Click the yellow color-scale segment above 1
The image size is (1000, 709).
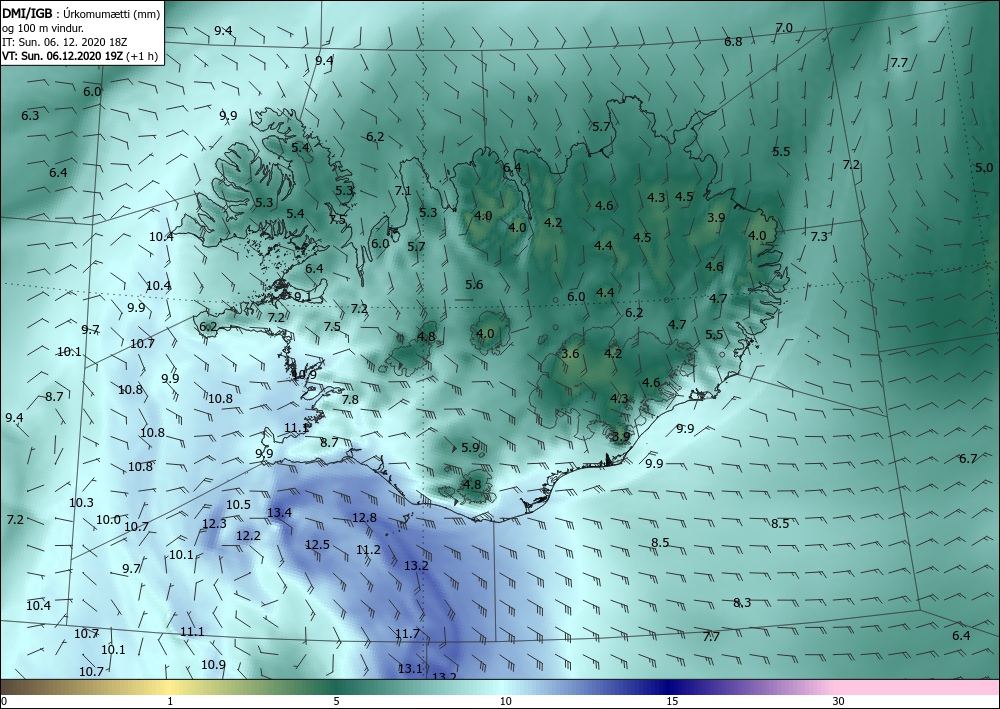tap(170, 687)
